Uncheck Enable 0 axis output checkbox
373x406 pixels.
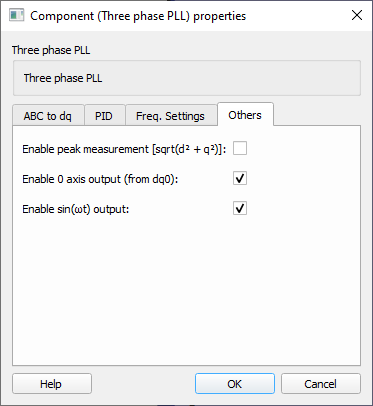240,178
